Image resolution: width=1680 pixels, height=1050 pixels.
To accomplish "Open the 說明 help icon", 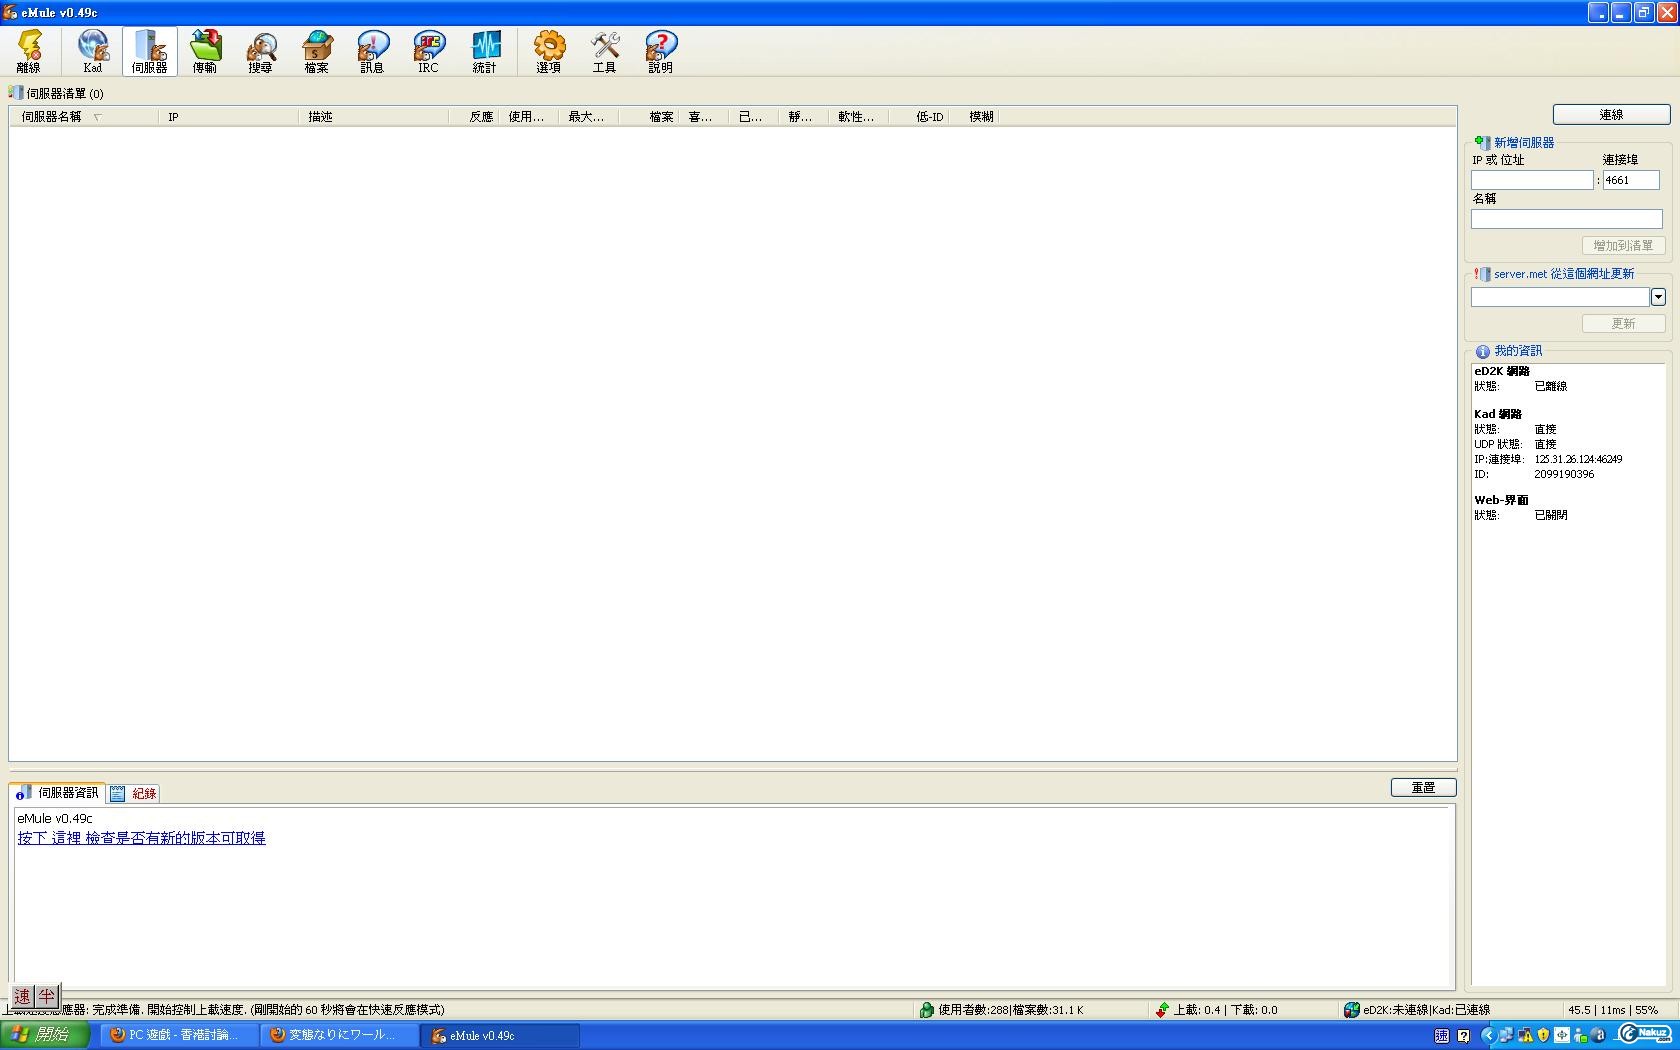I will click(661, 51).
